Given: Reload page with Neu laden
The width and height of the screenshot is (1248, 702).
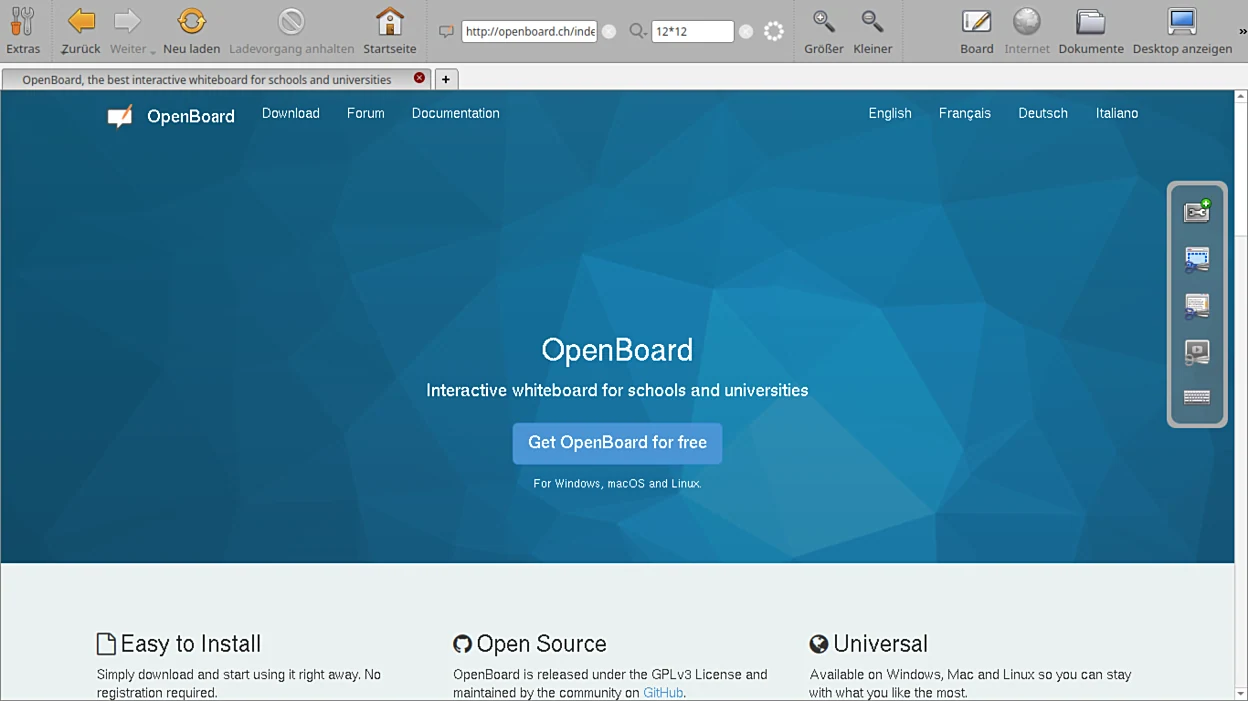Looking at the screenshot, I should click(191, 30).
